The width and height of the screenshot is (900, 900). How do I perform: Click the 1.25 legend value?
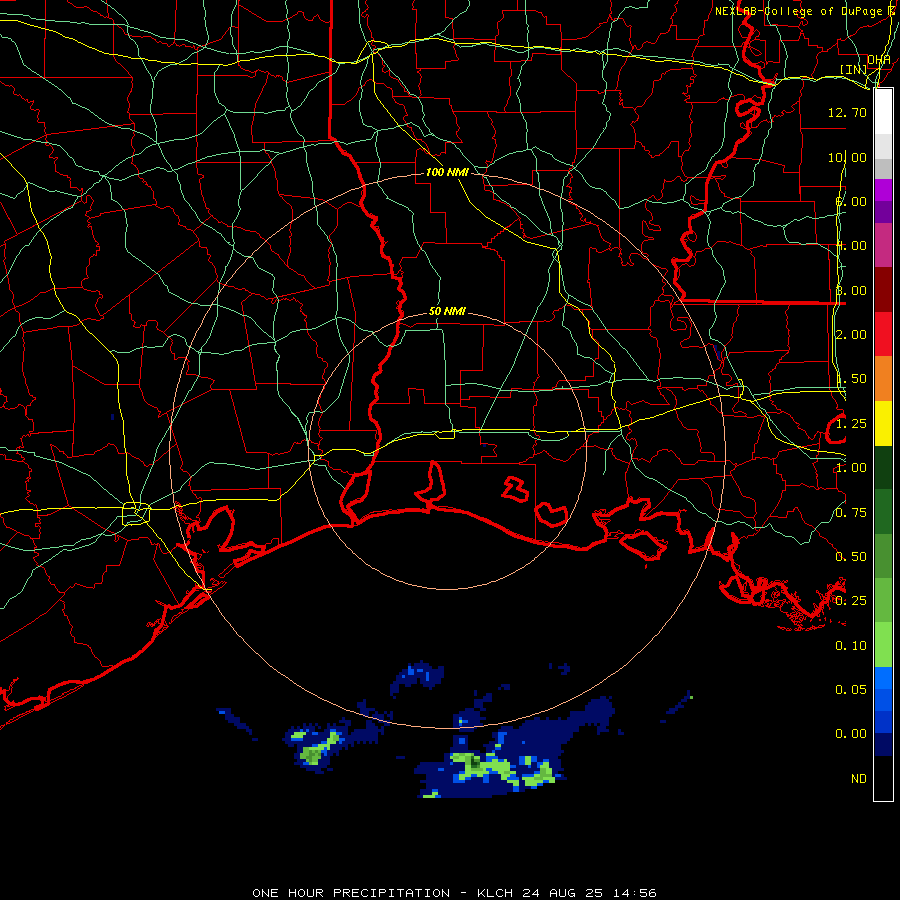click(851, 424)
